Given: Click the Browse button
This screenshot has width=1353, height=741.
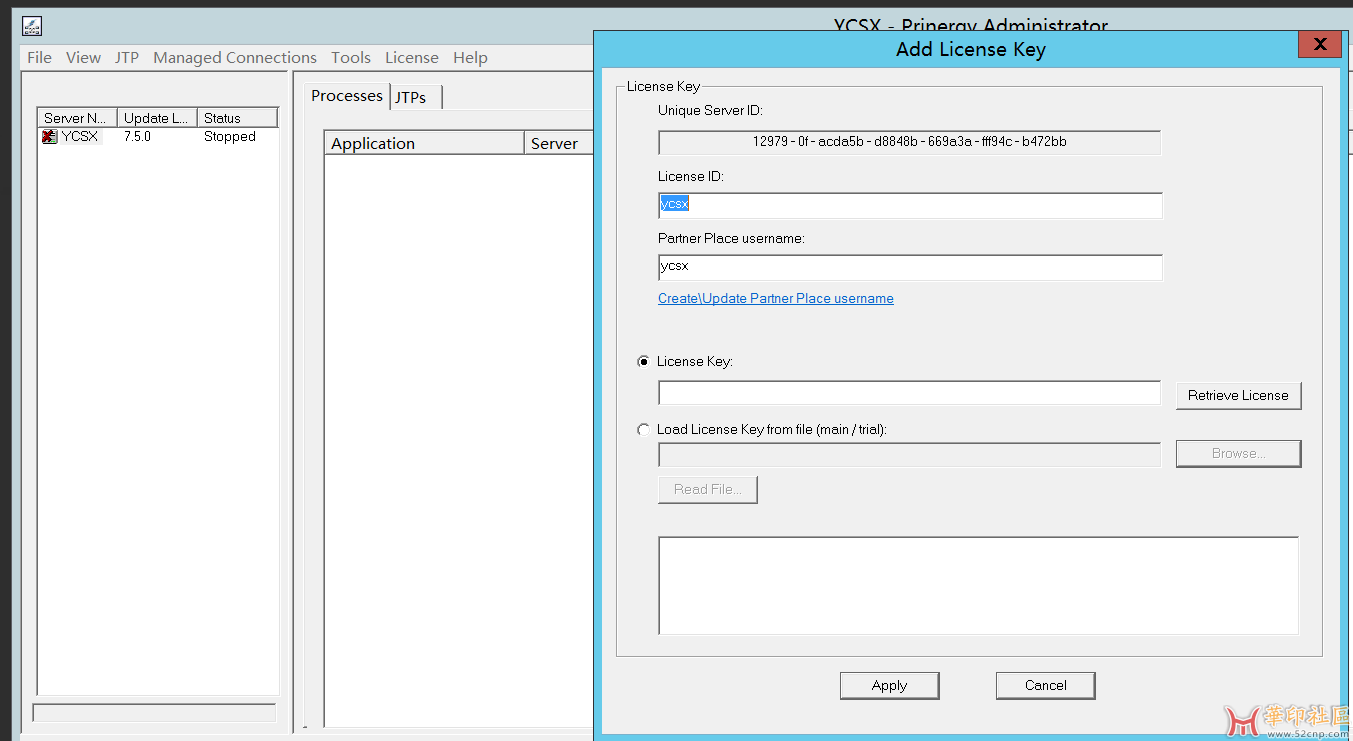Looking at the screenshot, I should 1238,453.
